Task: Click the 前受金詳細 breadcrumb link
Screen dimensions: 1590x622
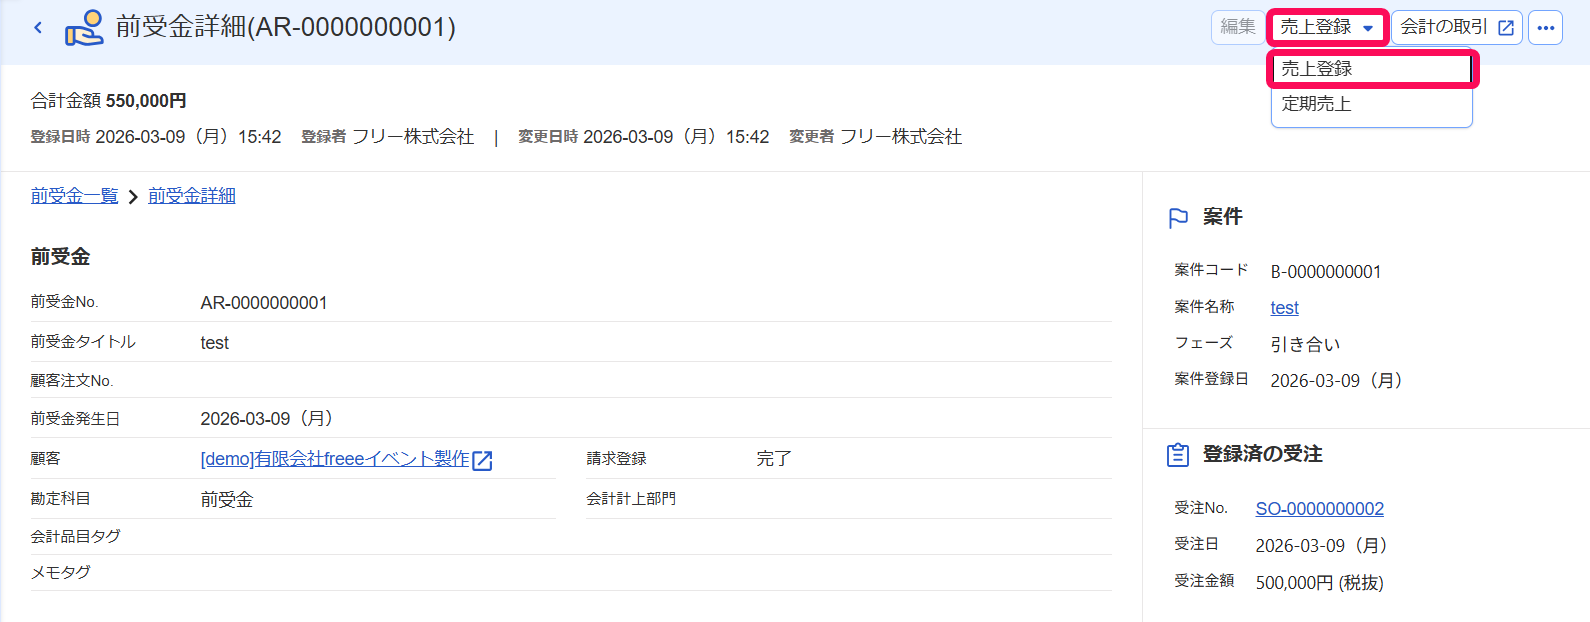Action: [192, 196]
